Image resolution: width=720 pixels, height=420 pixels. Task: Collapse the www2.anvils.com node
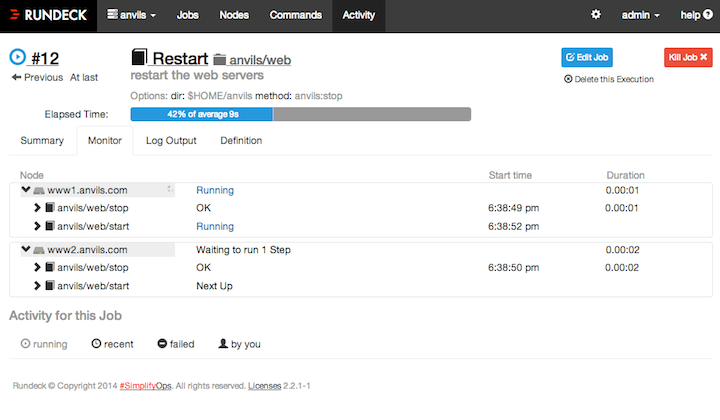pyautogui.click(x=26, y=249)
